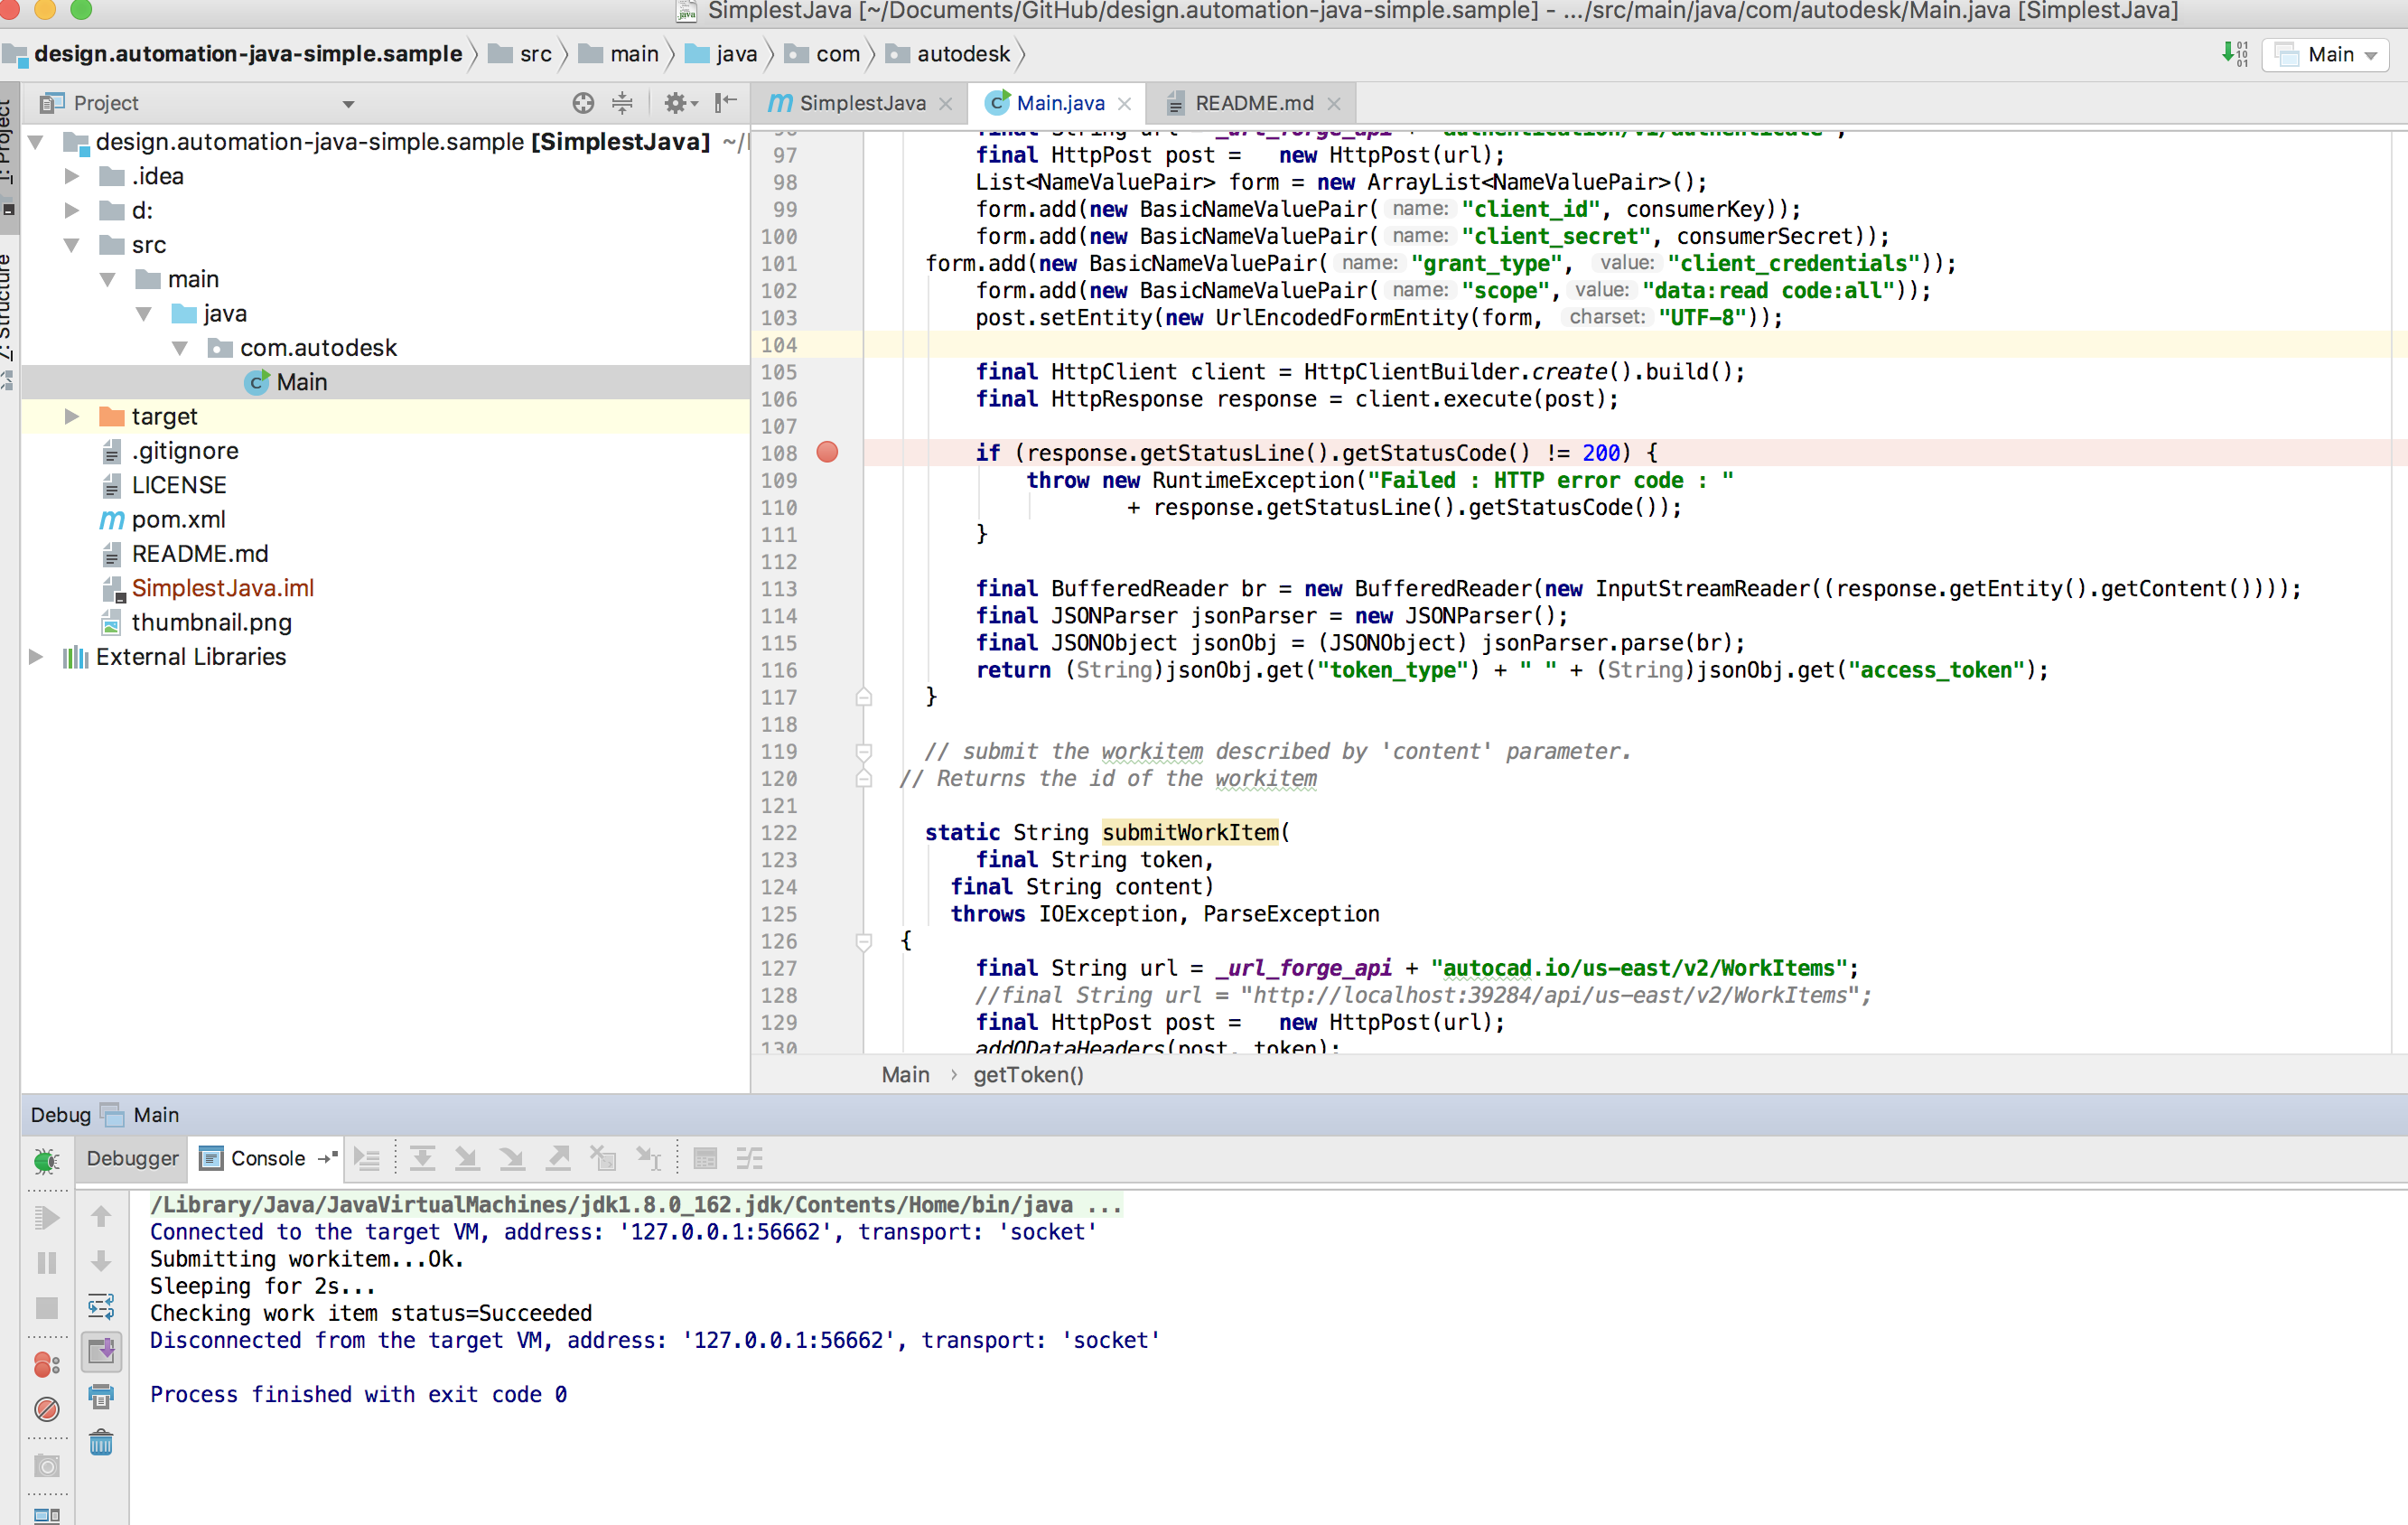Click the getToken() editor breadcrumb
This screenshot has width=2408, height=1525.
click(1028, 1074)
